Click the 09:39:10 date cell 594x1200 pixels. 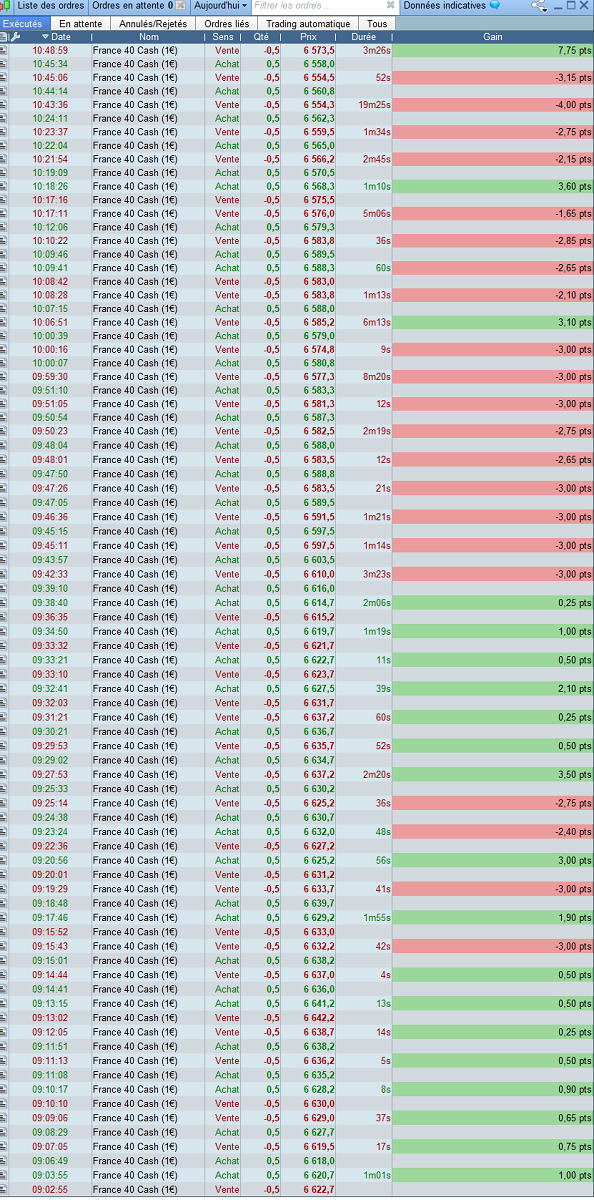coord(50,588)
